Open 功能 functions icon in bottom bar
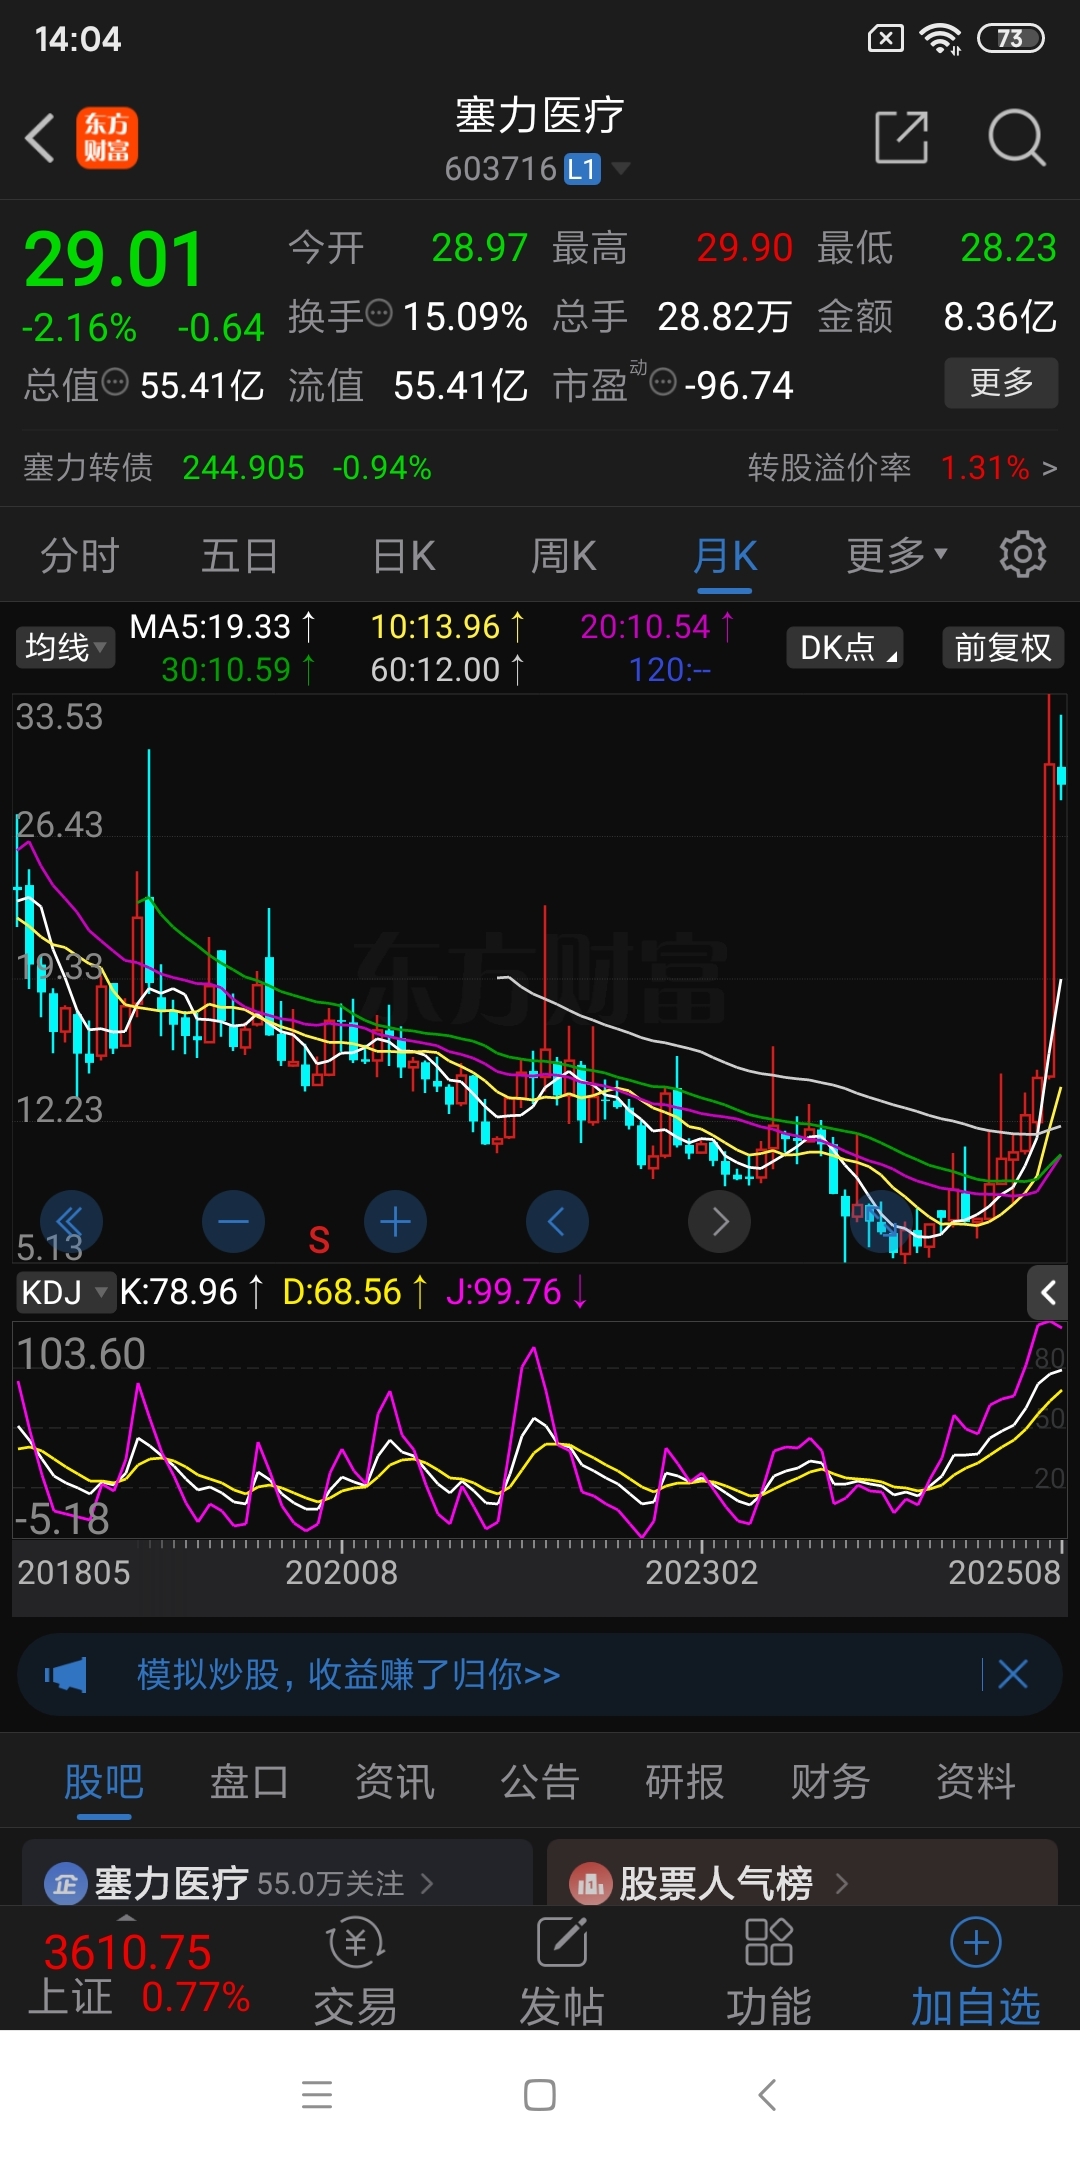Image resolution: width=1080 pixels, height=2160 pixels. (769, 1970)
